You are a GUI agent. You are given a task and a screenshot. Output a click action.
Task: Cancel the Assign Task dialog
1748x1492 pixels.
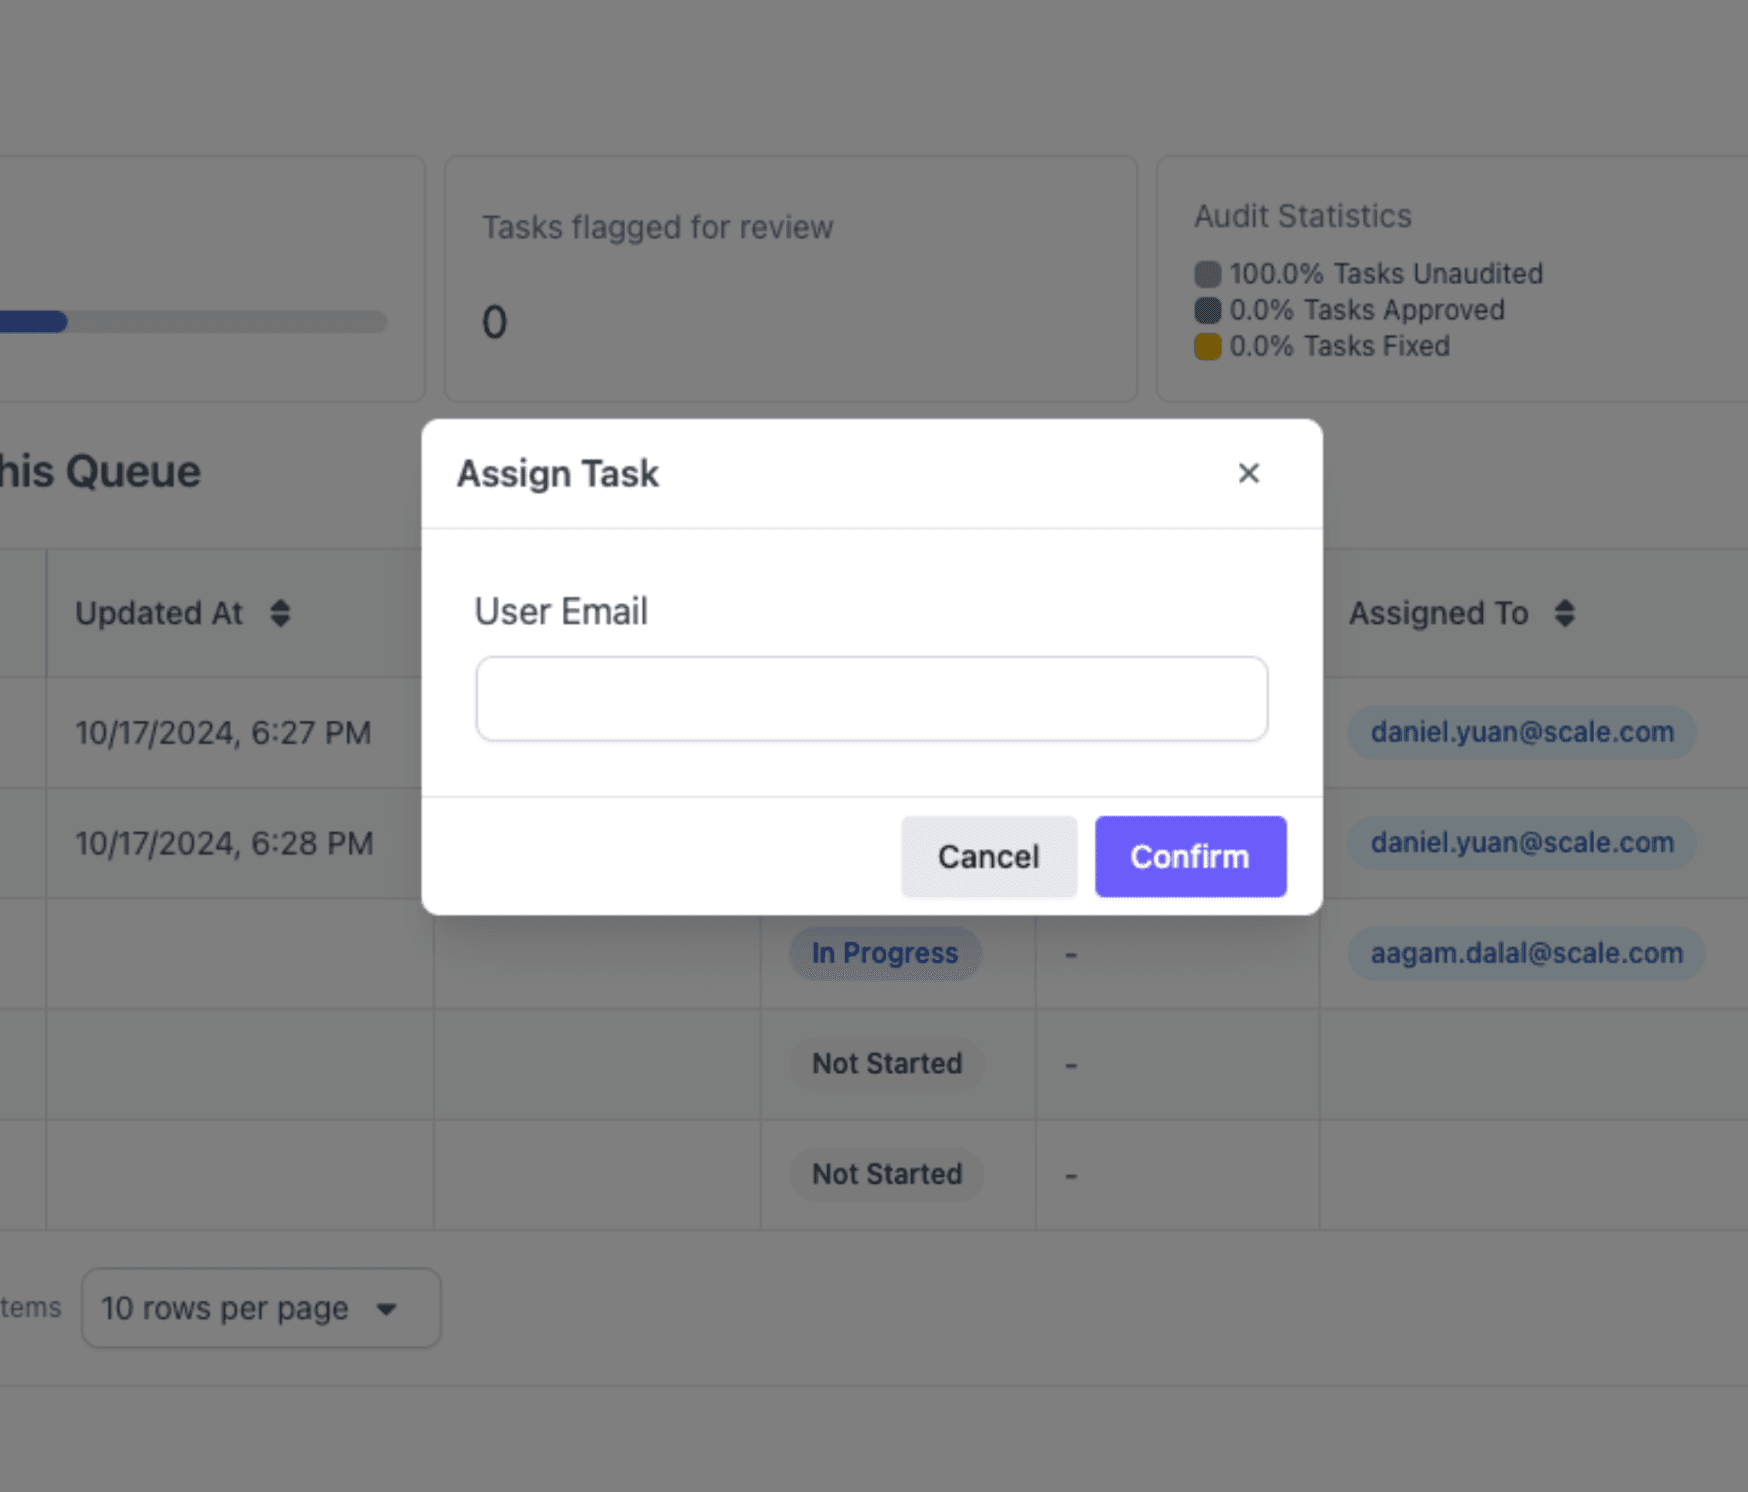pyautogui.click(x=988, y=856)
